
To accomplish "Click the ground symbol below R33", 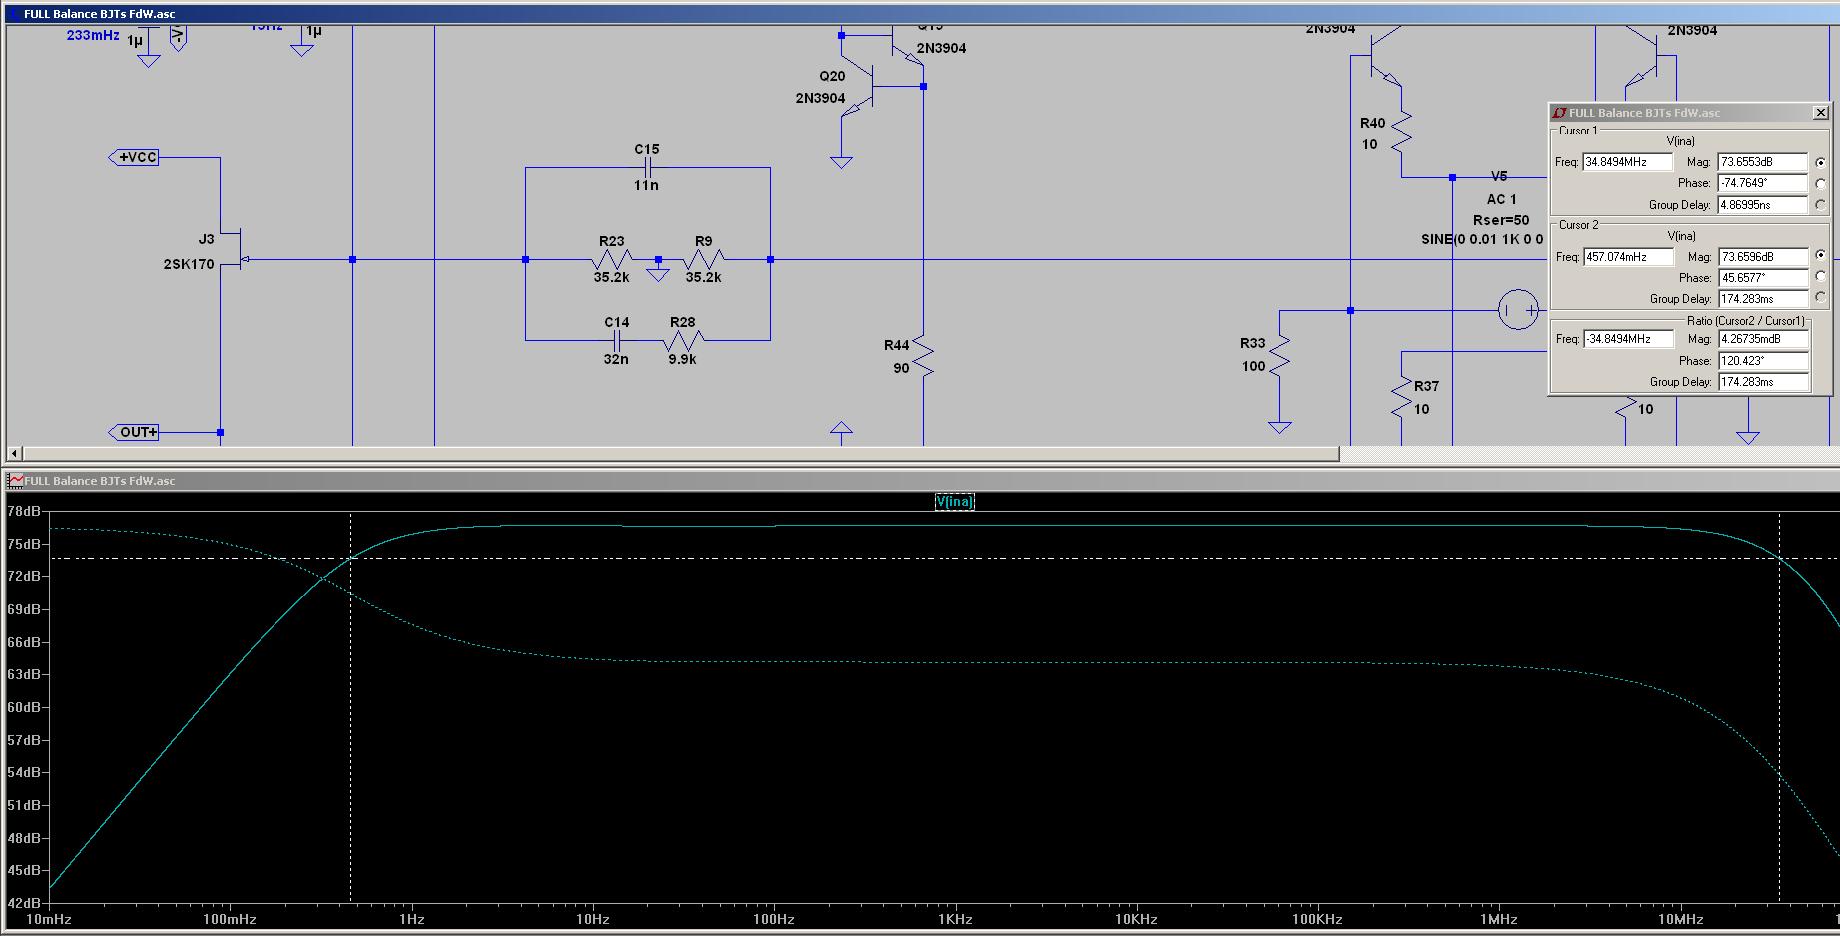I will click(x=1280, y=427).
